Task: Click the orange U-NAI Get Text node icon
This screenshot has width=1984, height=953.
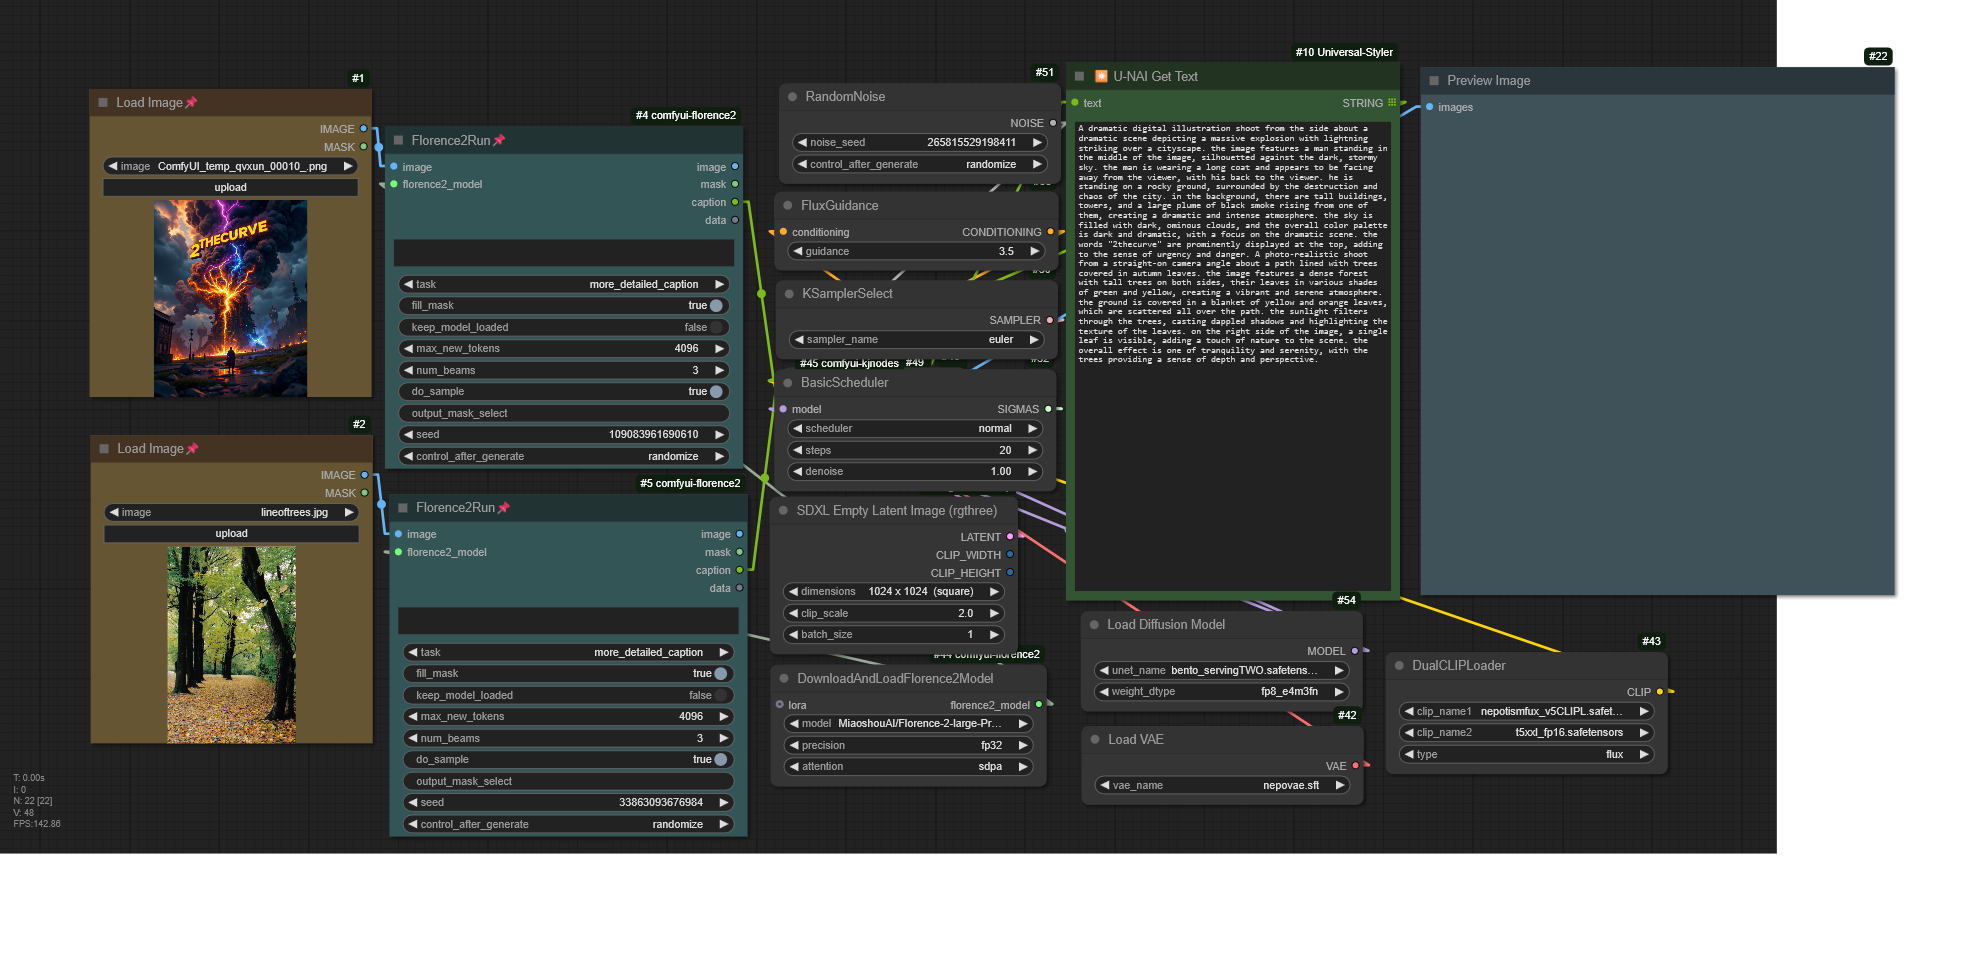Action: [x=1101, y=77]
